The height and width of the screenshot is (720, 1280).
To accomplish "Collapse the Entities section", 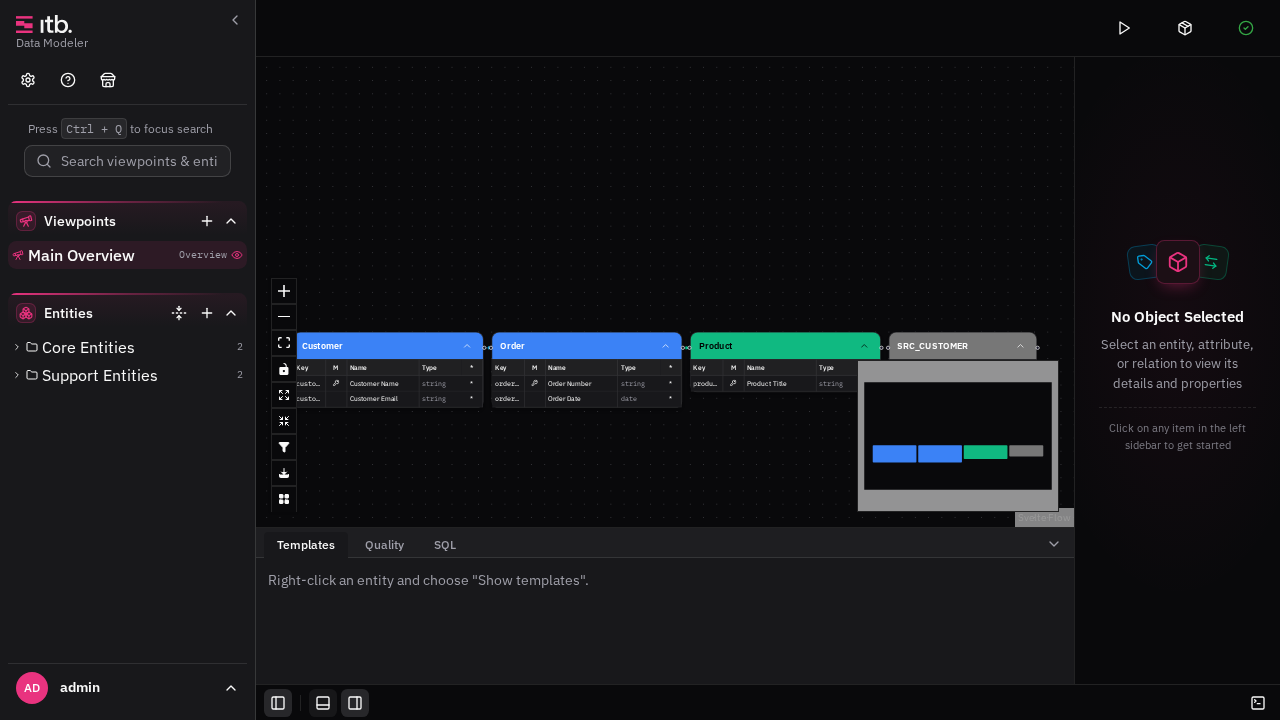I will click(231, 313).
